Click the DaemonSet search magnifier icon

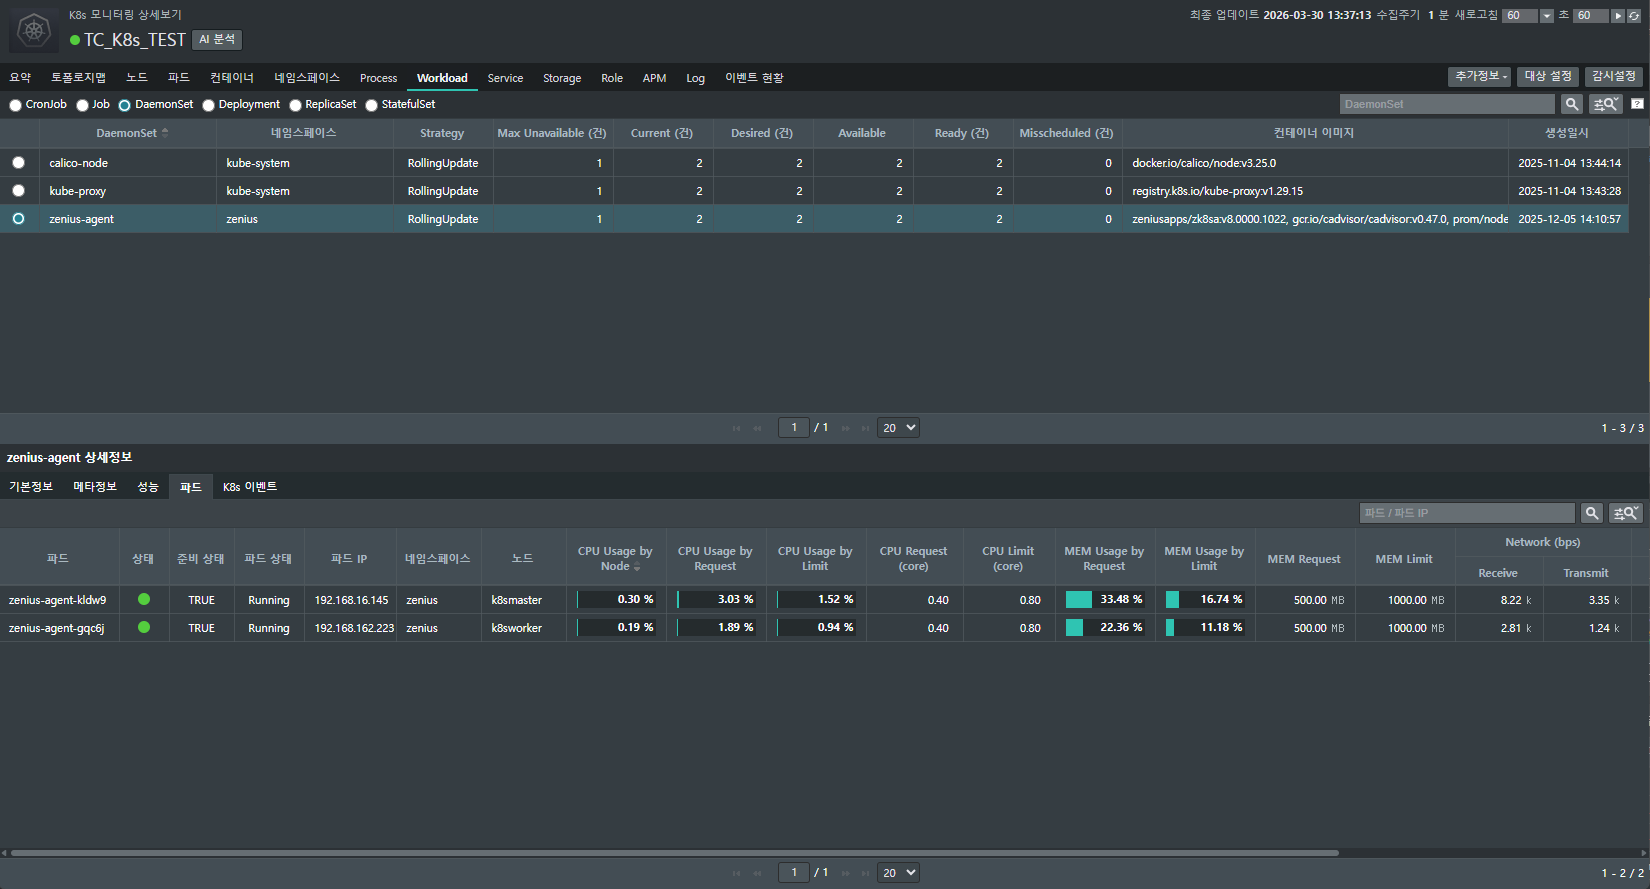1572,104
